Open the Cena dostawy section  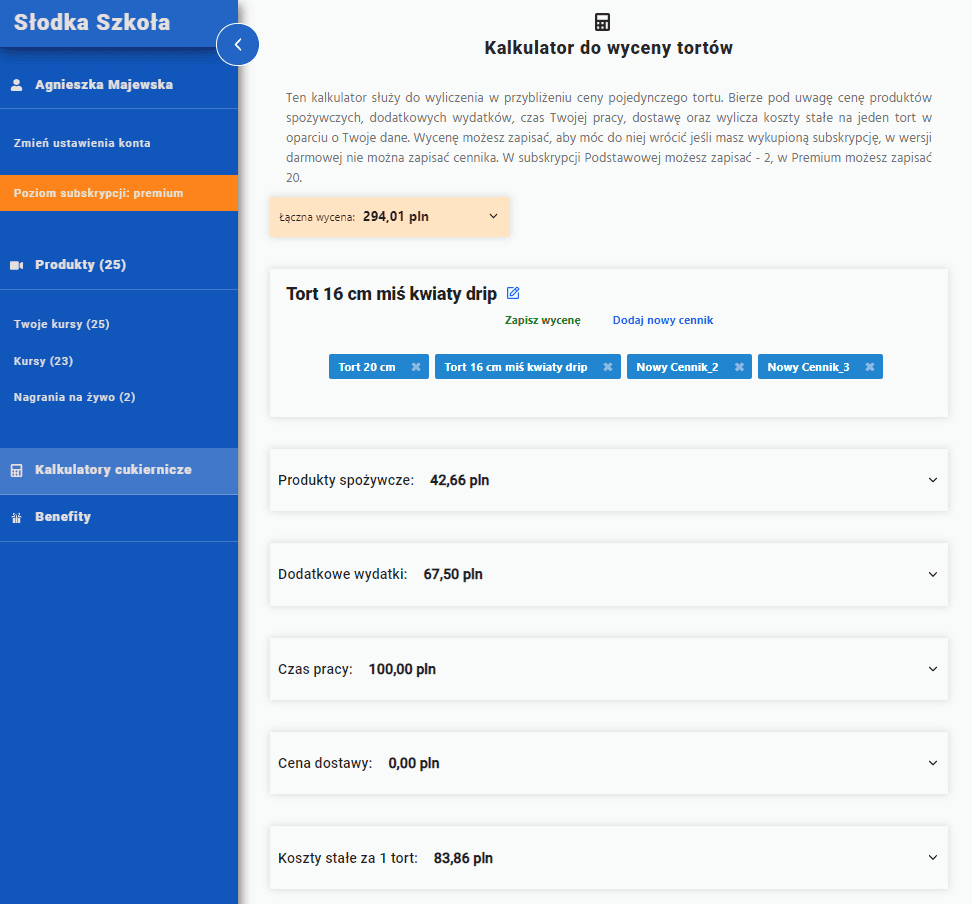coord(932,763)
